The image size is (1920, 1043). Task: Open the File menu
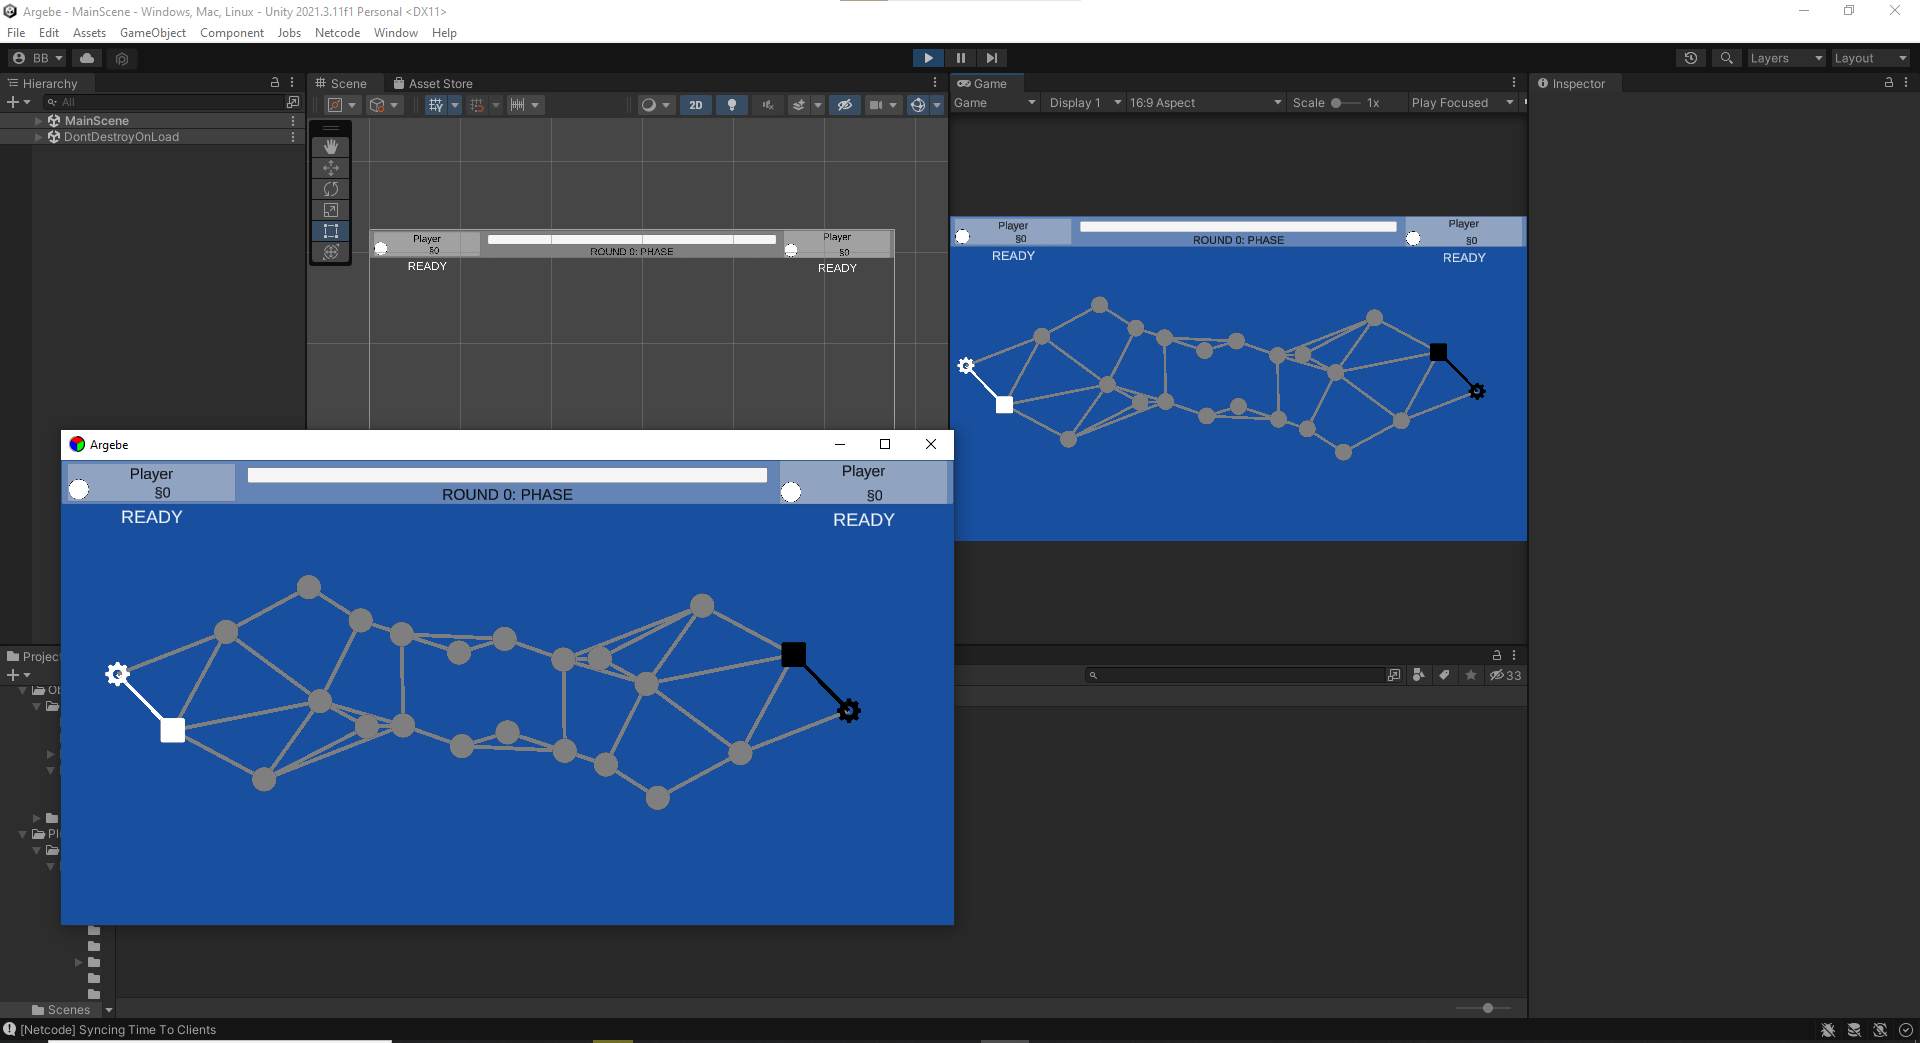click(16, 33)
